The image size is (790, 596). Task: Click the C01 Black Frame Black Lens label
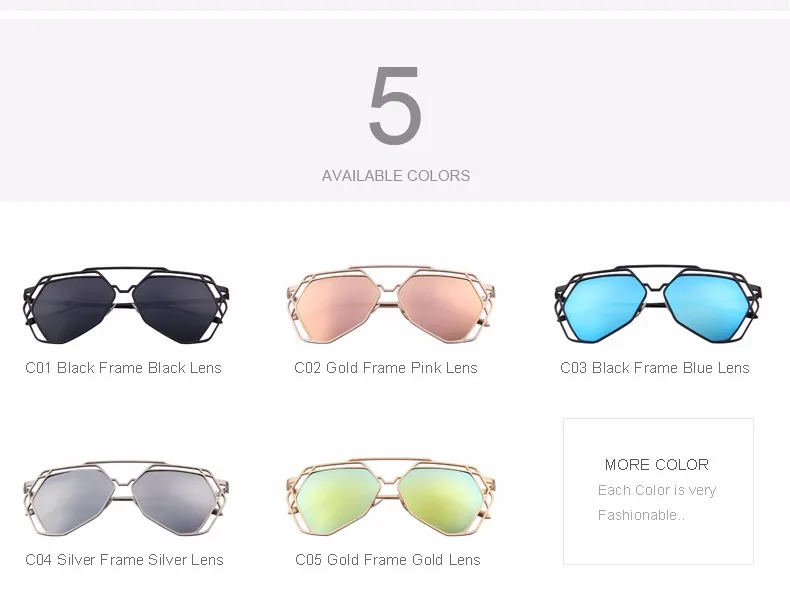123,368
